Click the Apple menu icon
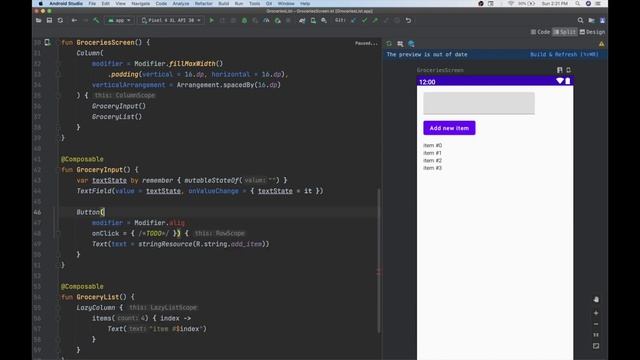The width and height of the screenshot is (640, 360). 41,4
